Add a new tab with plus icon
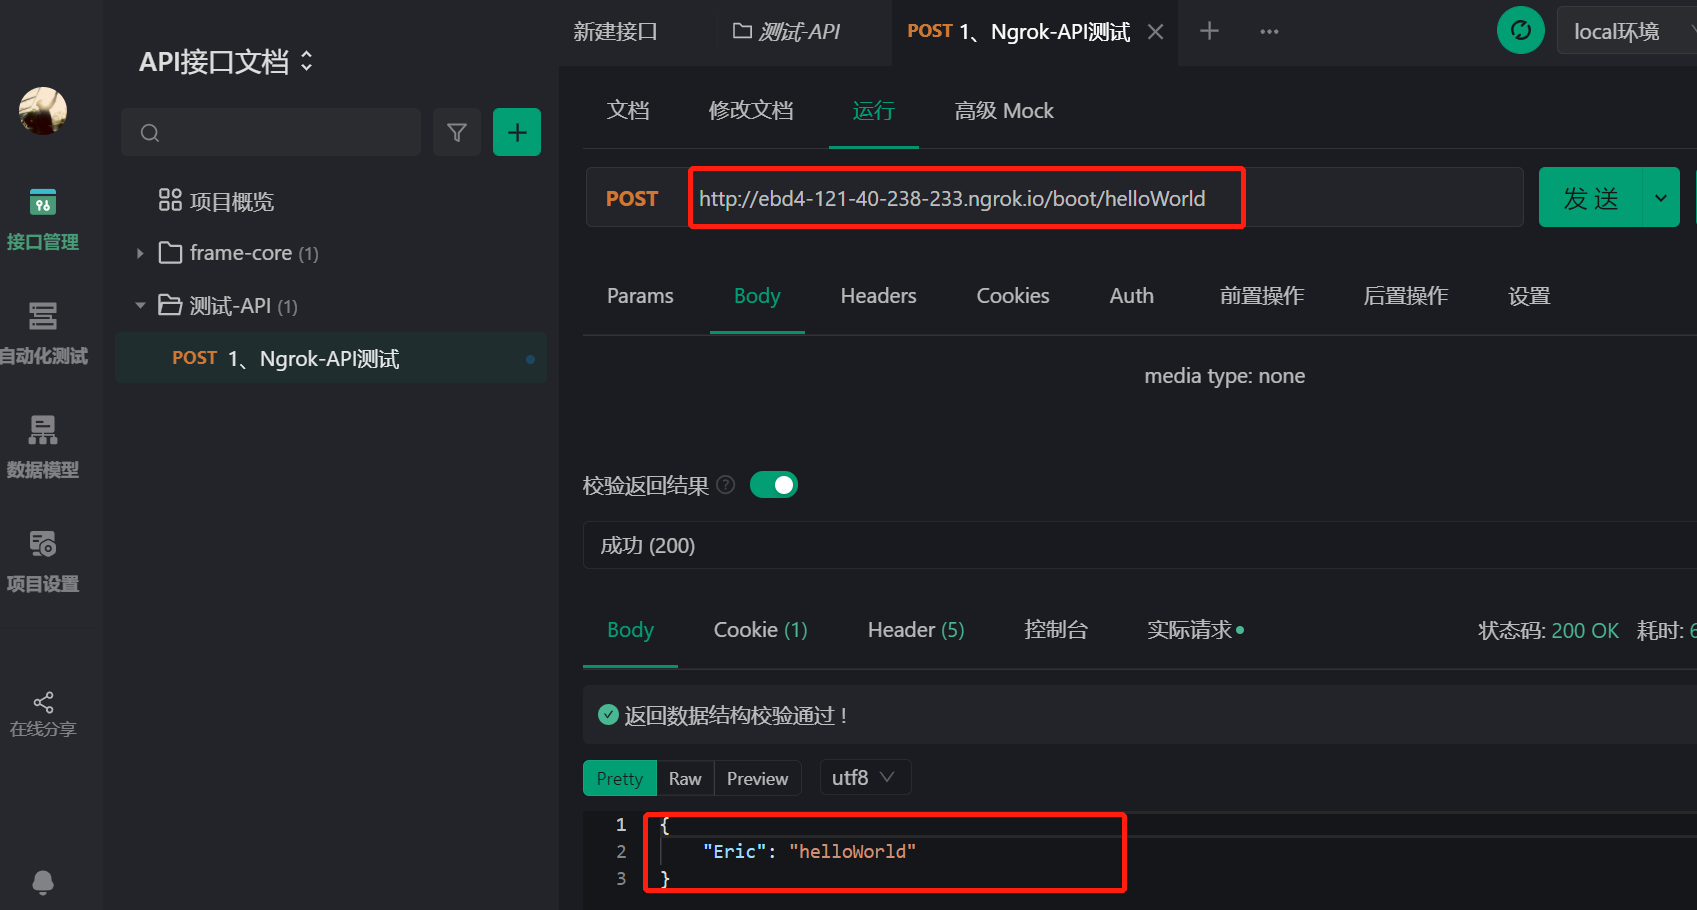Image resolution: width=1697 pixels, height=910 pixels. pos(1209,31)
